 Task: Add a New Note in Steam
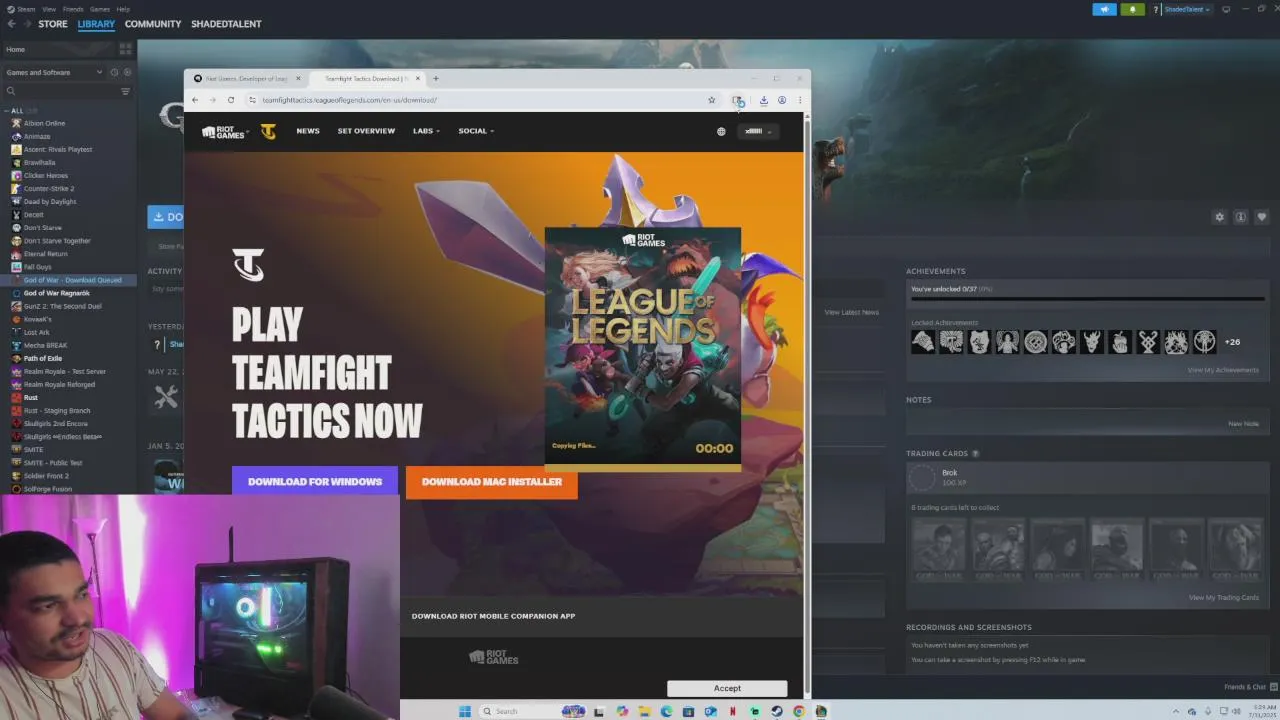point(1243,423)
